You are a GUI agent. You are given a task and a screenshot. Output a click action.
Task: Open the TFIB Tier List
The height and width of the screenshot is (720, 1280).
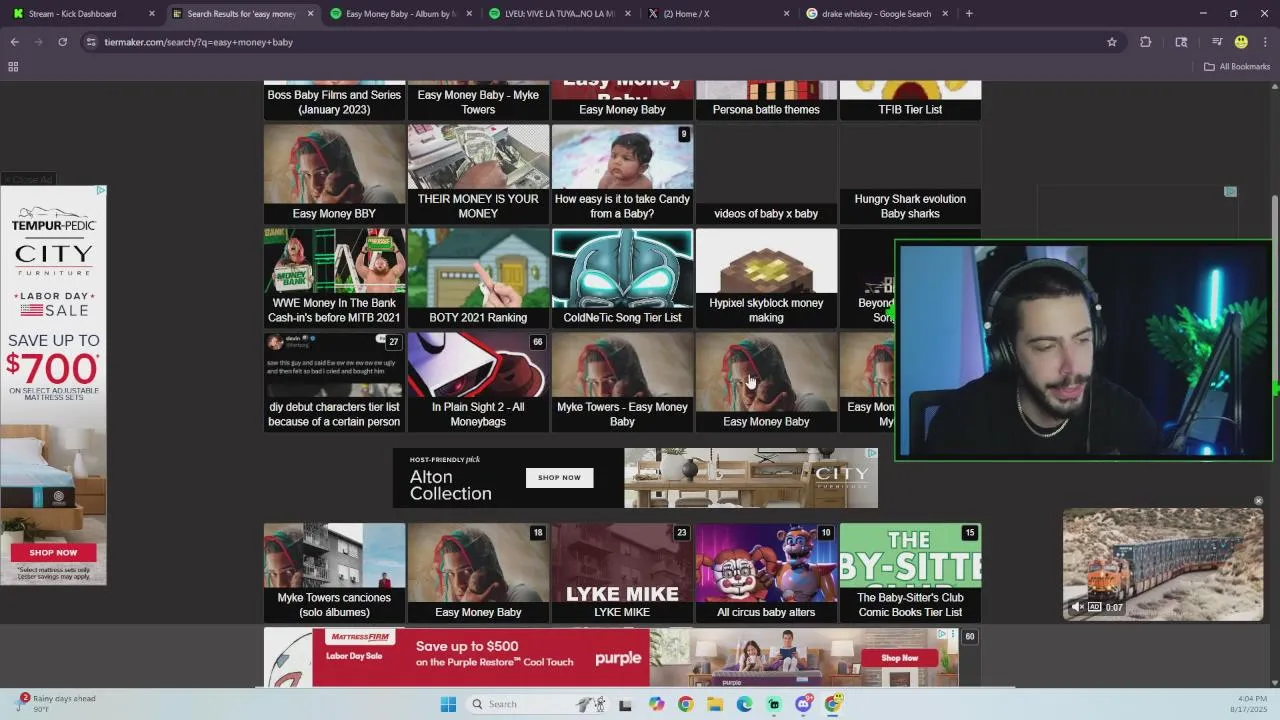tap(910, 100)
